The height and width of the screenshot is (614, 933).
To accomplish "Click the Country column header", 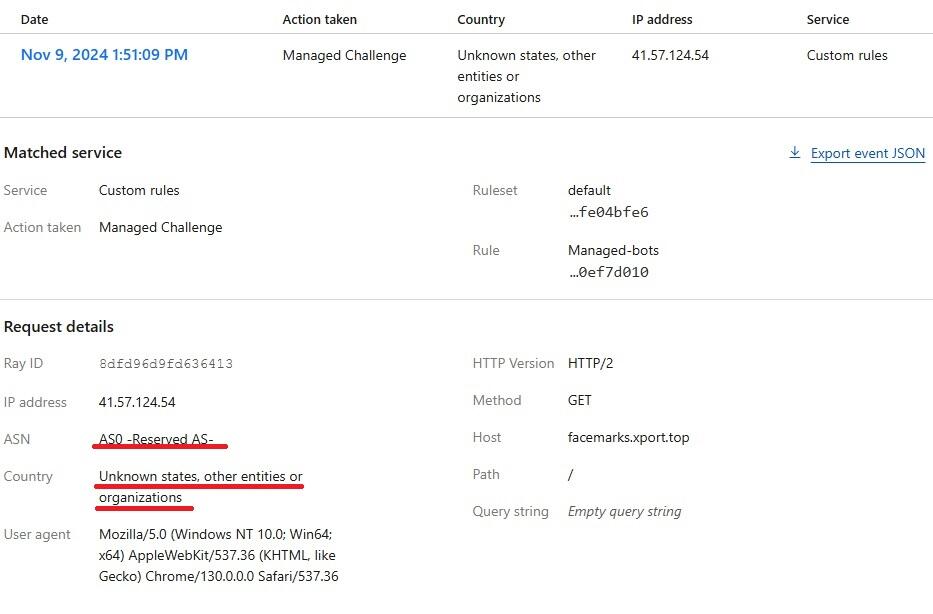I will pyautogui.click(x=481, y=20).
